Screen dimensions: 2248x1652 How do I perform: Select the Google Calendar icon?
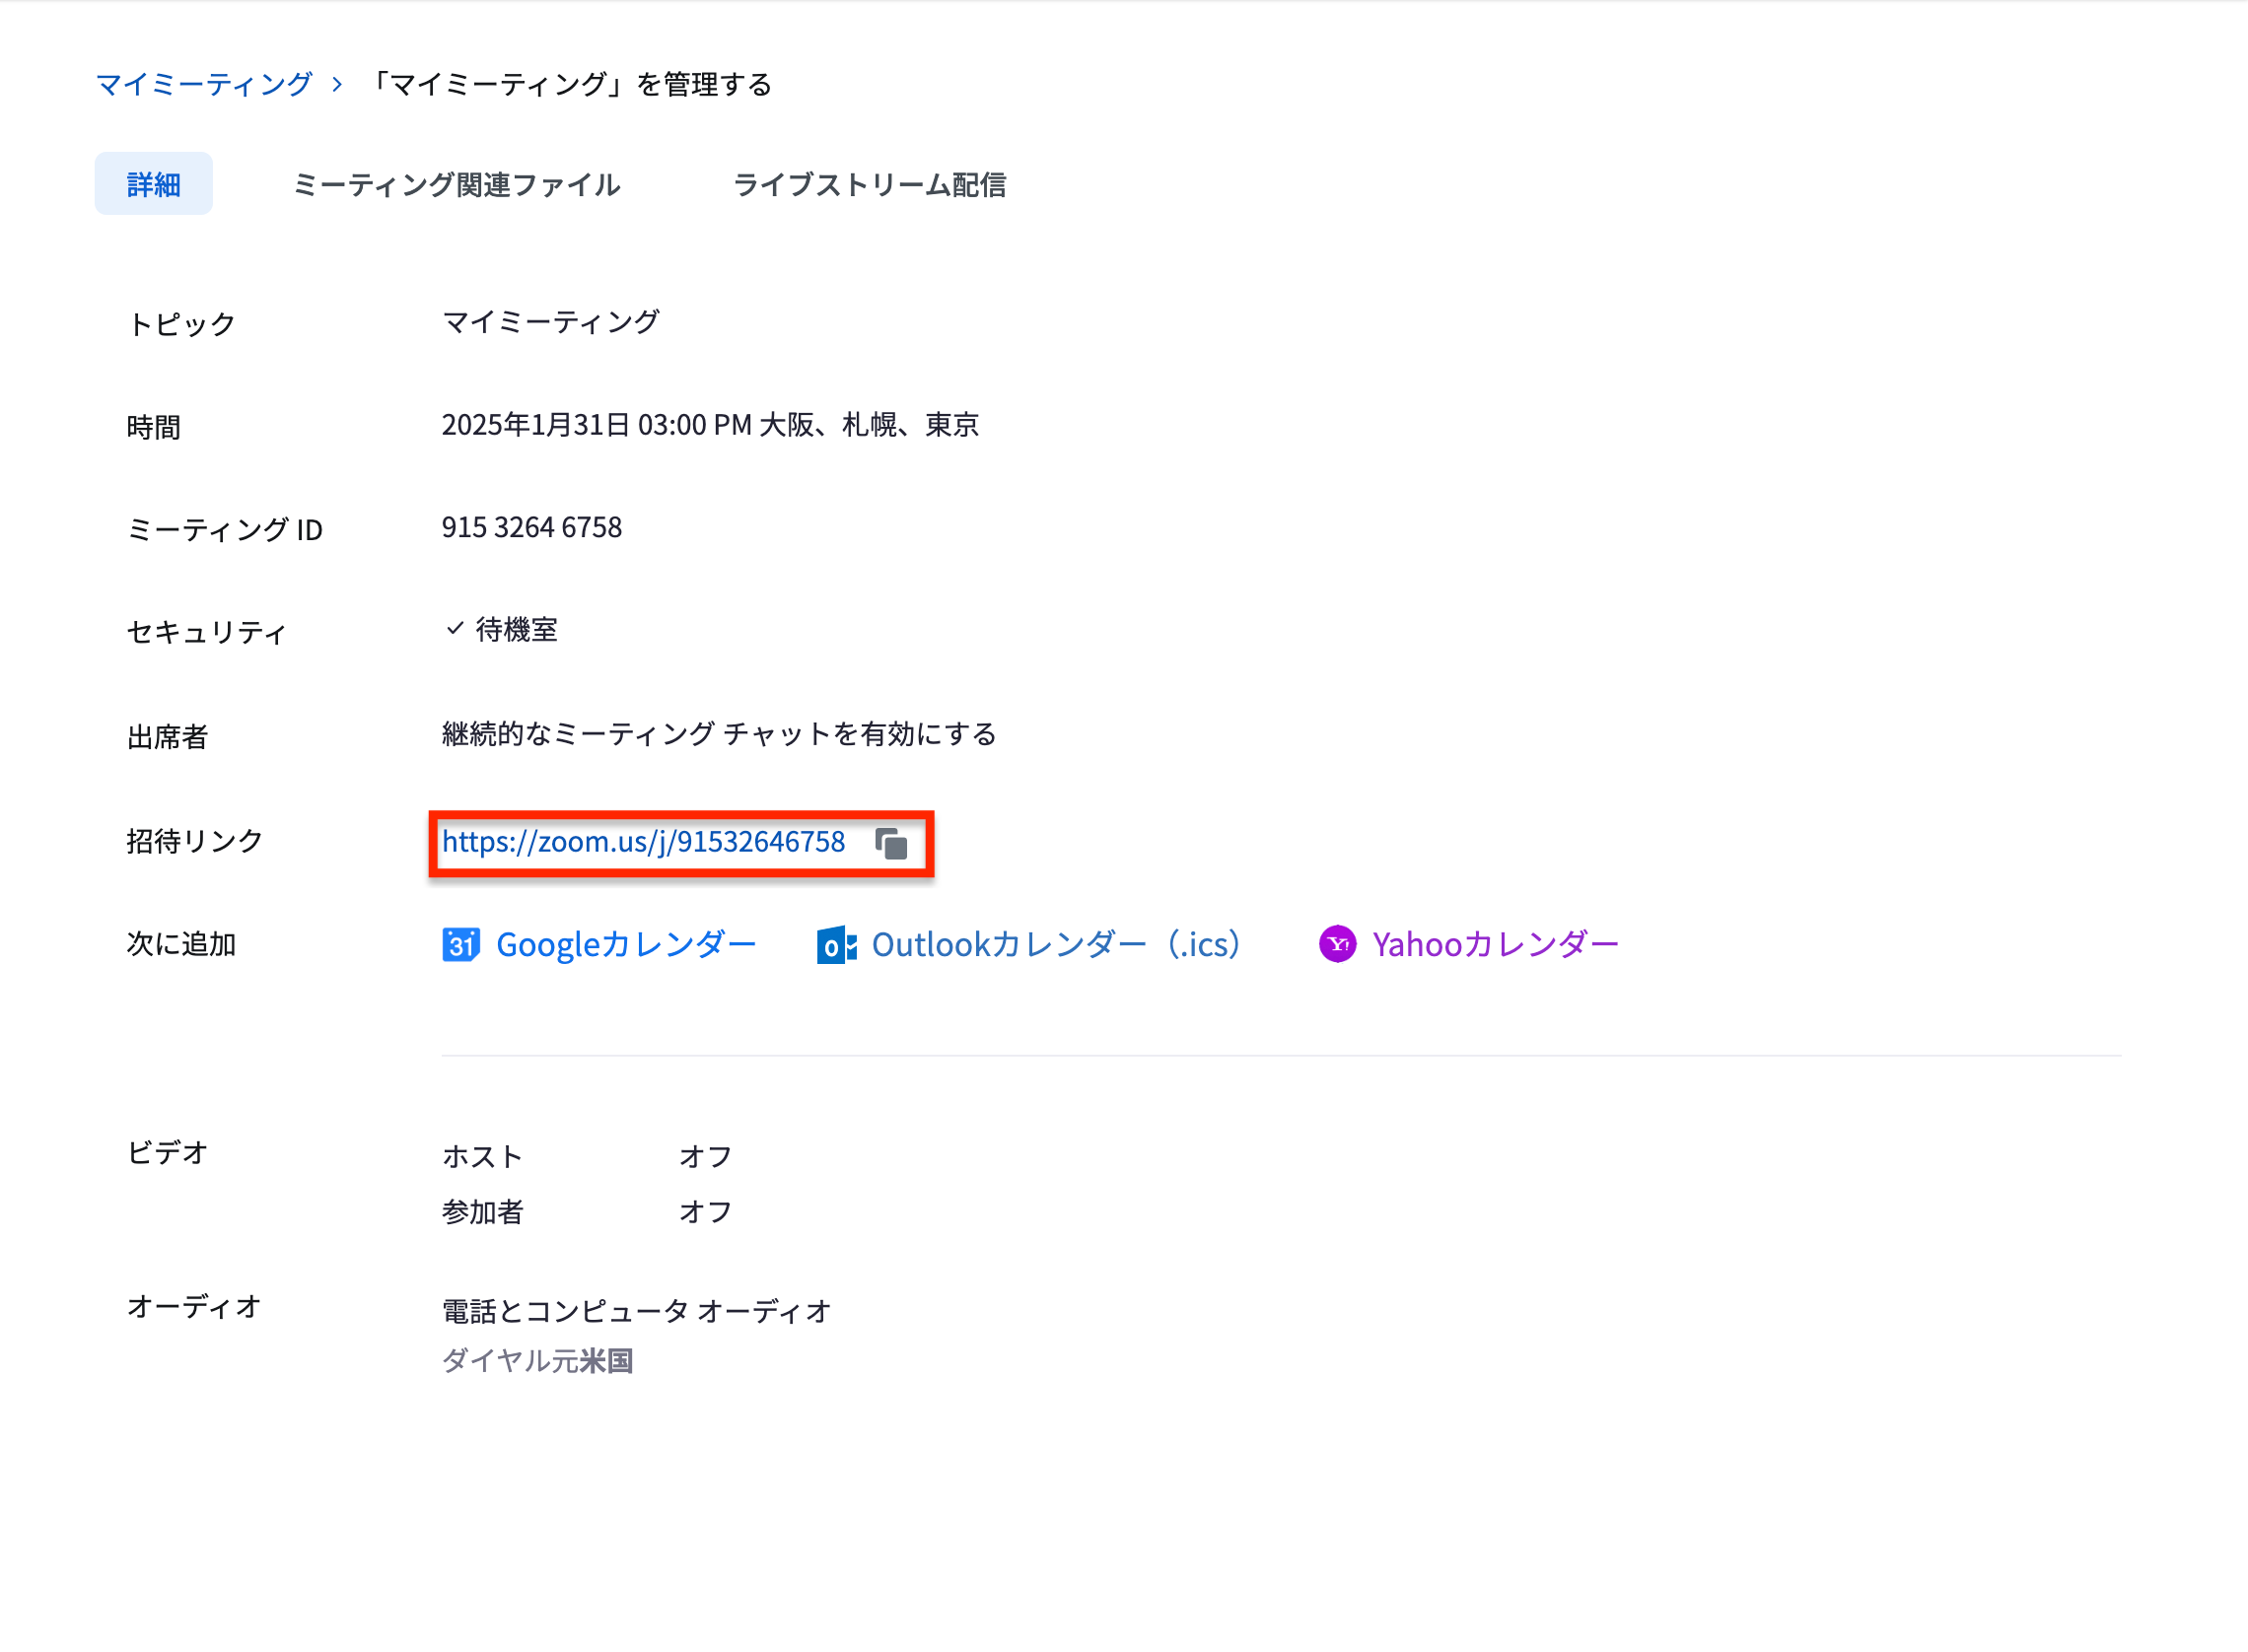point(460,944)
